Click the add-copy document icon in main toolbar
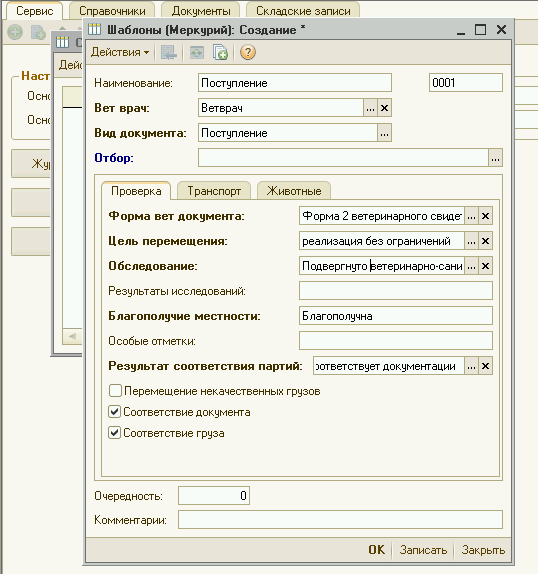538x574 pixels. pyautogui.click(x=38, y=32)
